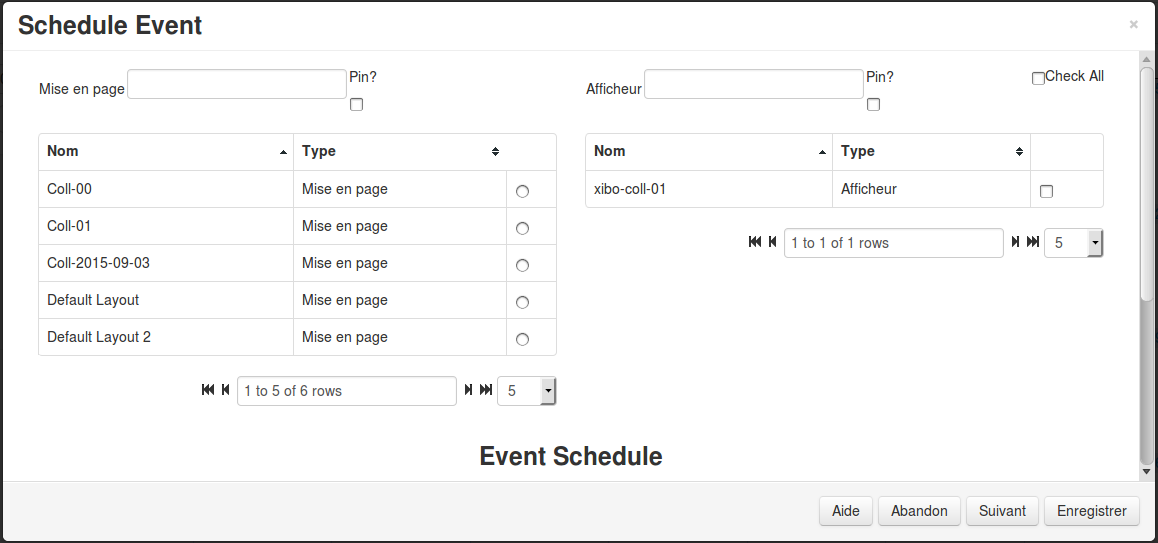
Task: Go to first page of layout table
Action: pyautogui.click(x=207, y=390)
